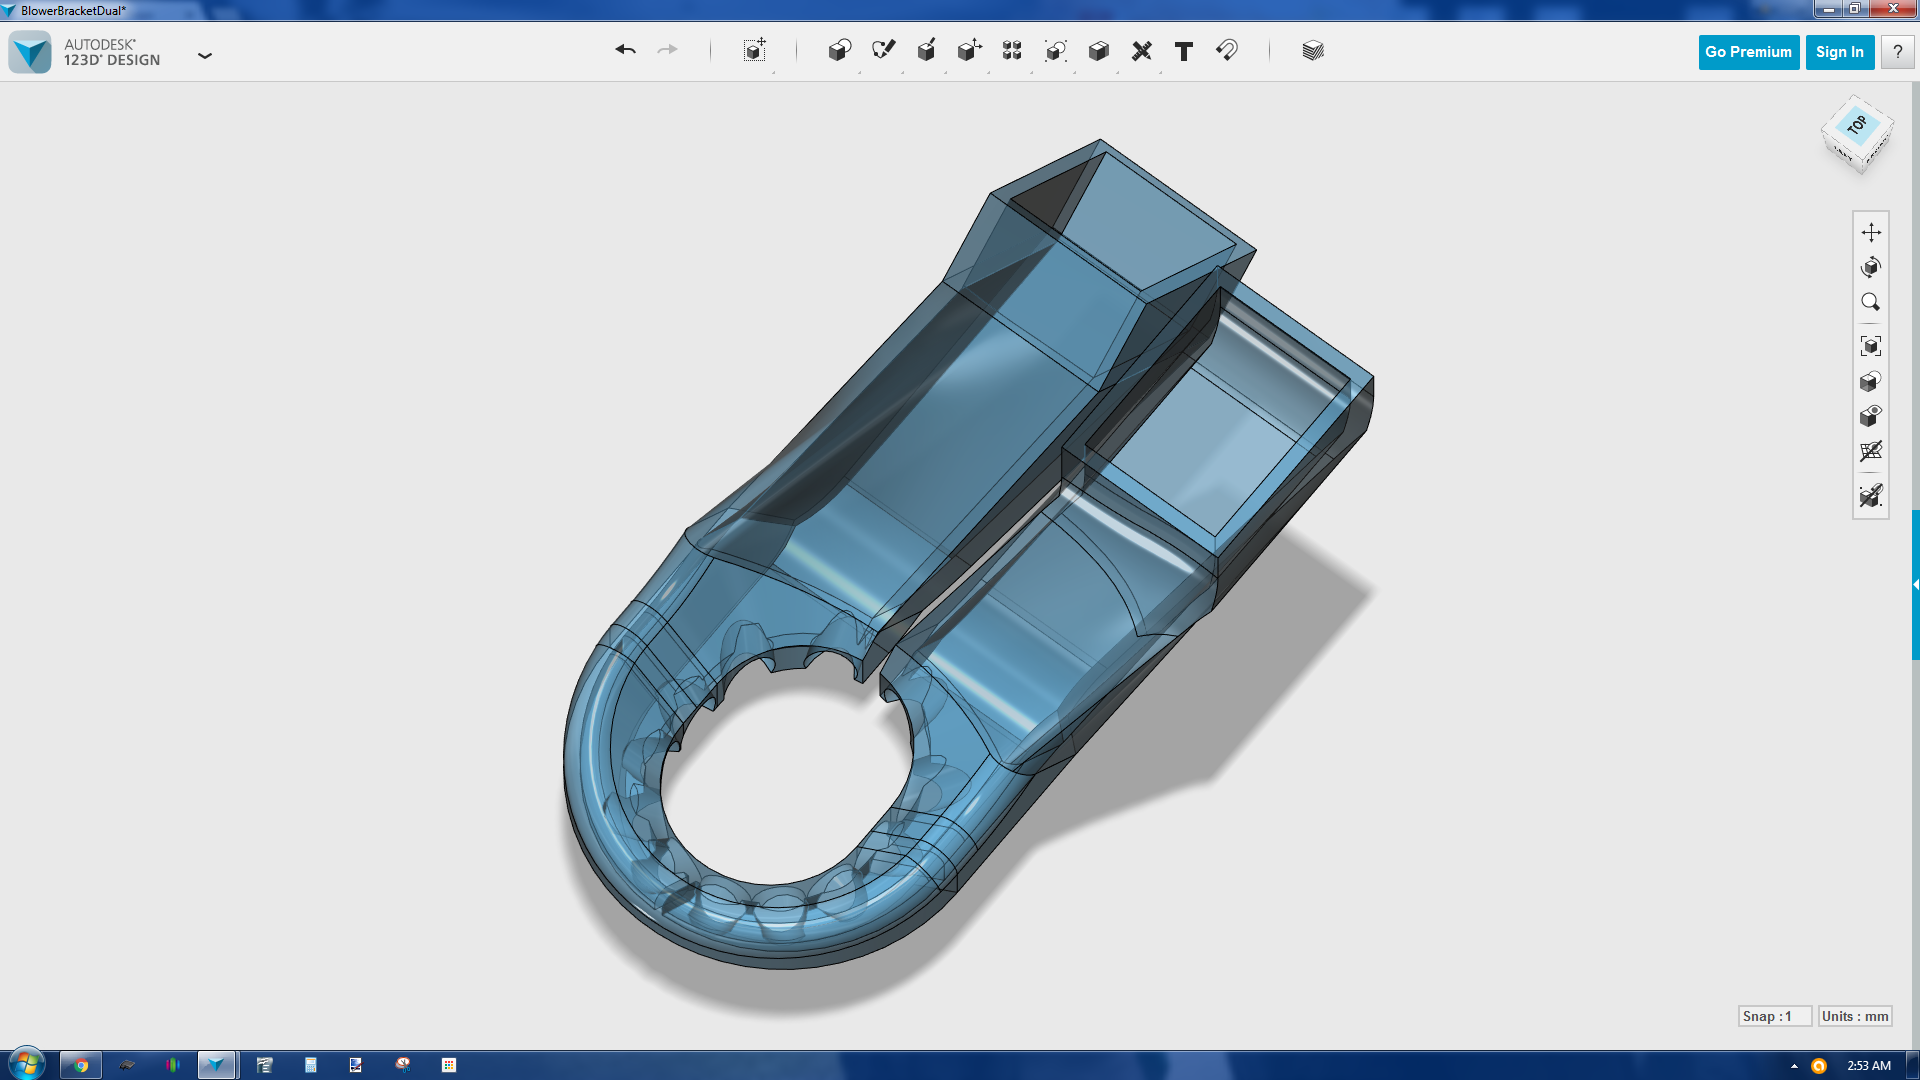Image resolution: width=1920 pixels, height=1080 pixels.
Task: Select the Text tool
Action: pos(1184,51)
